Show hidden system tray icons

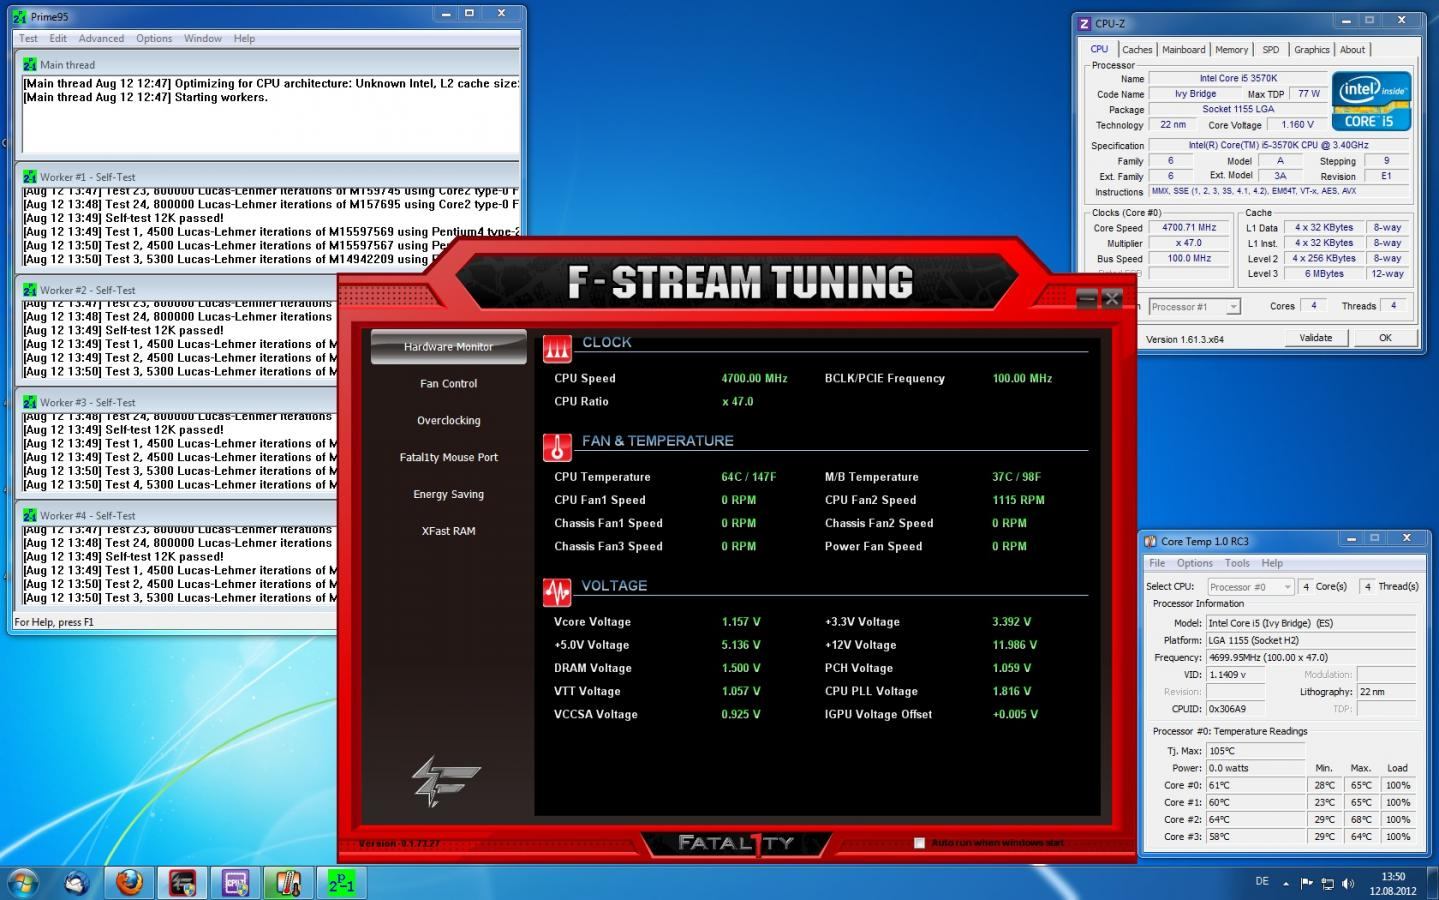pos(1286,883)
